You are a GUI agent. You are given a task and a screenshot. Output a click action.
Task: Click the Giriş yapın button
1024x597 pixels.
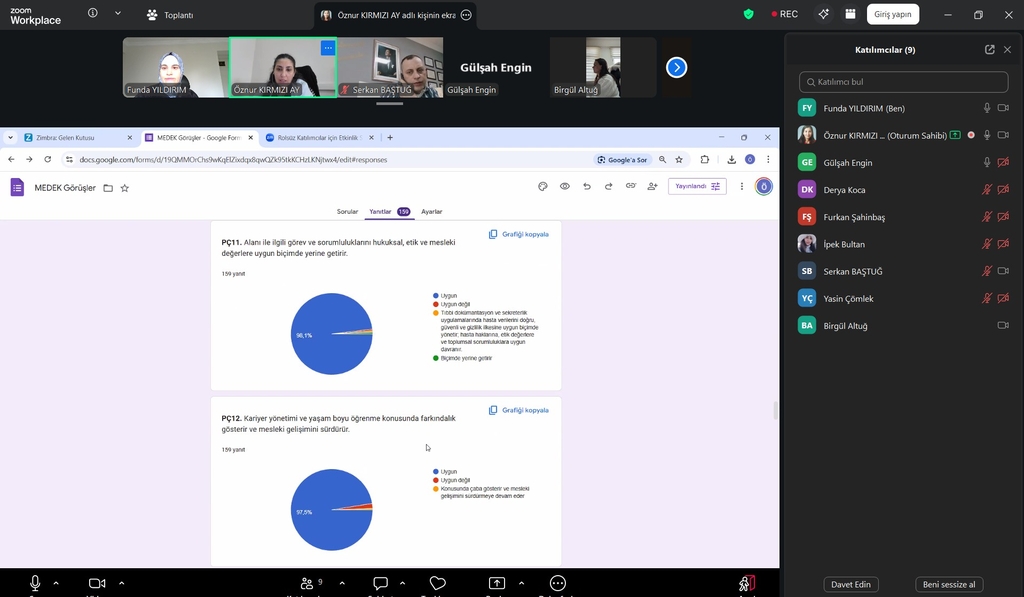[893, 14]
